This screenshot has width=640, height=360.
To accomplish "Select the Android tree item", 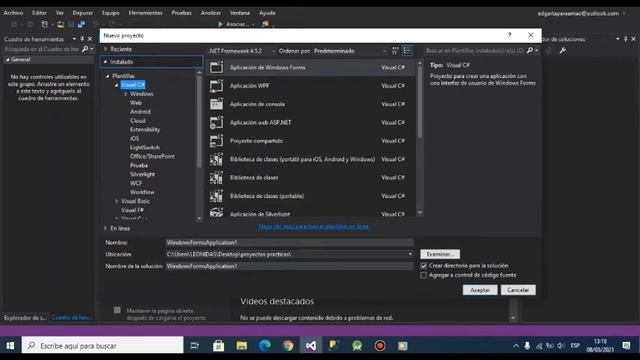I will click(x=140, y=111).
